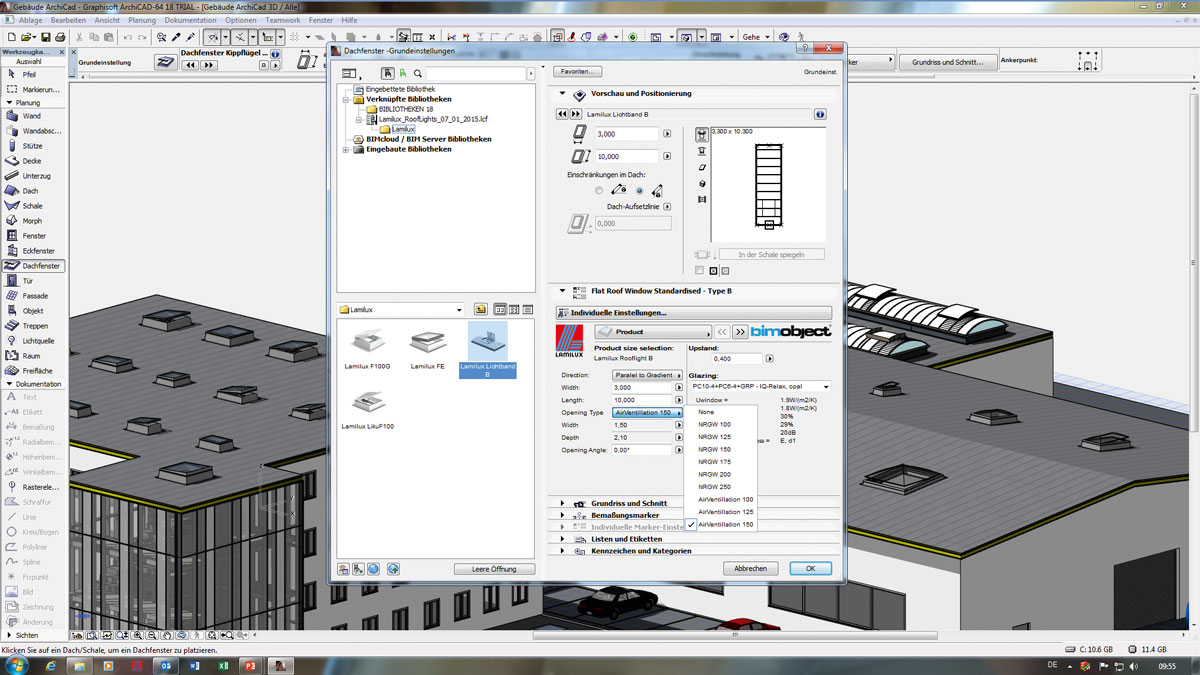Select the second roof constraint radio button
Image resolution: width=1200 pixels, height=675 pixels.
pos(639,191)
